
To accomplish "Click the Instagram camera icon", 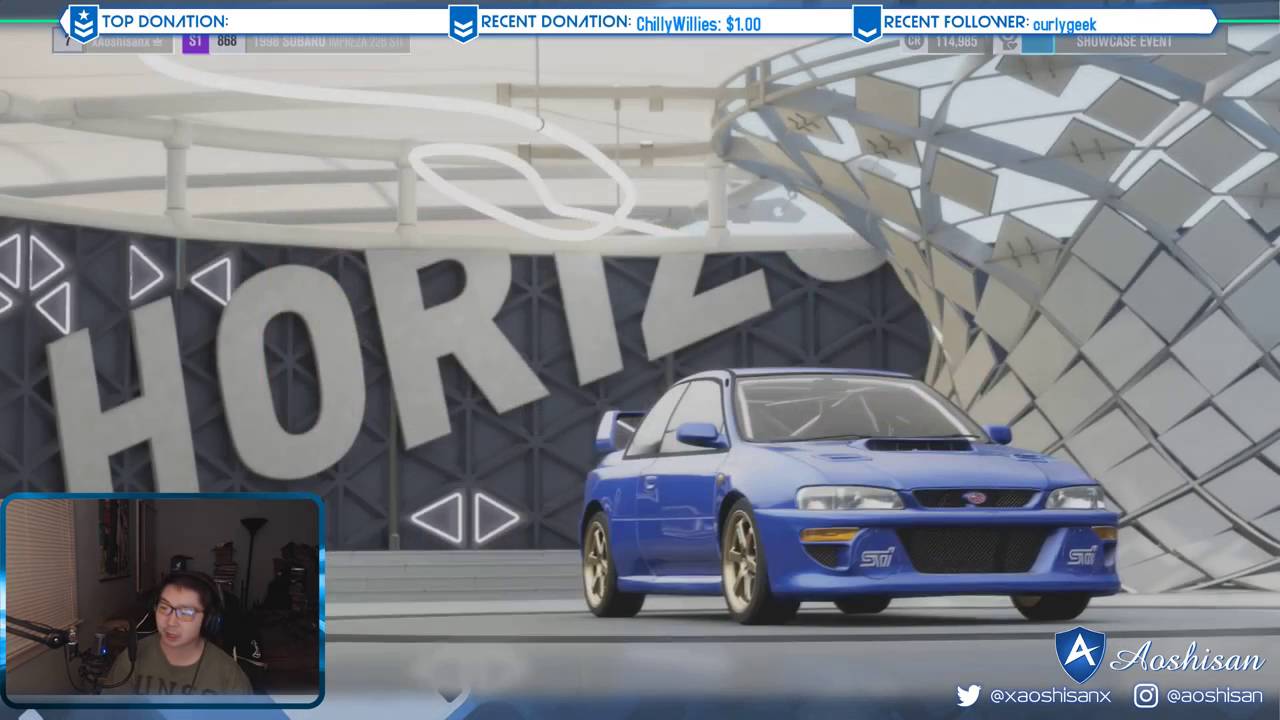I will [1146, 695].
